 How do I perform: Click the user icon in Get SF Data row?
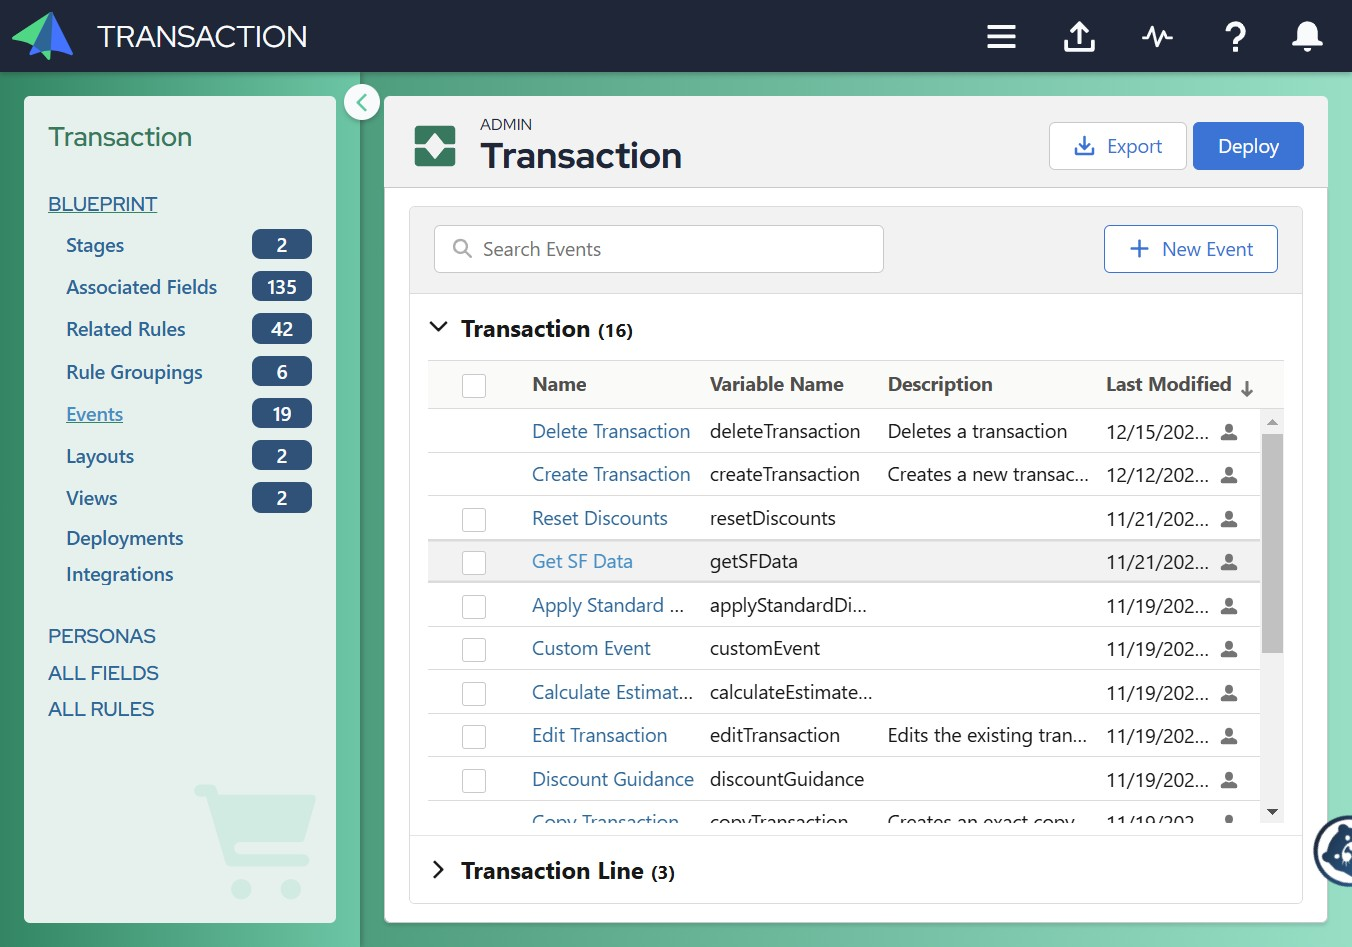pyautogui.click(x=1229, y=562)
